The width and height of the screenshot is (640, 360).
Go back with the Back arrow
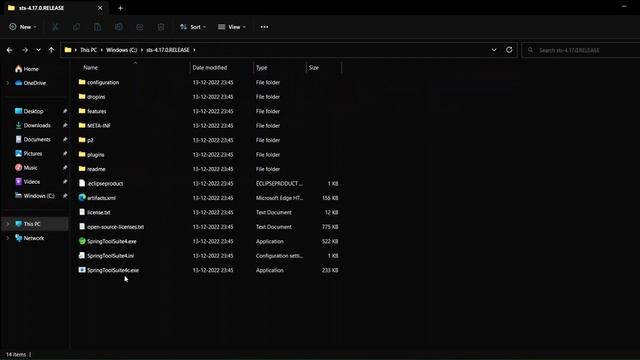tap(9, 50)
